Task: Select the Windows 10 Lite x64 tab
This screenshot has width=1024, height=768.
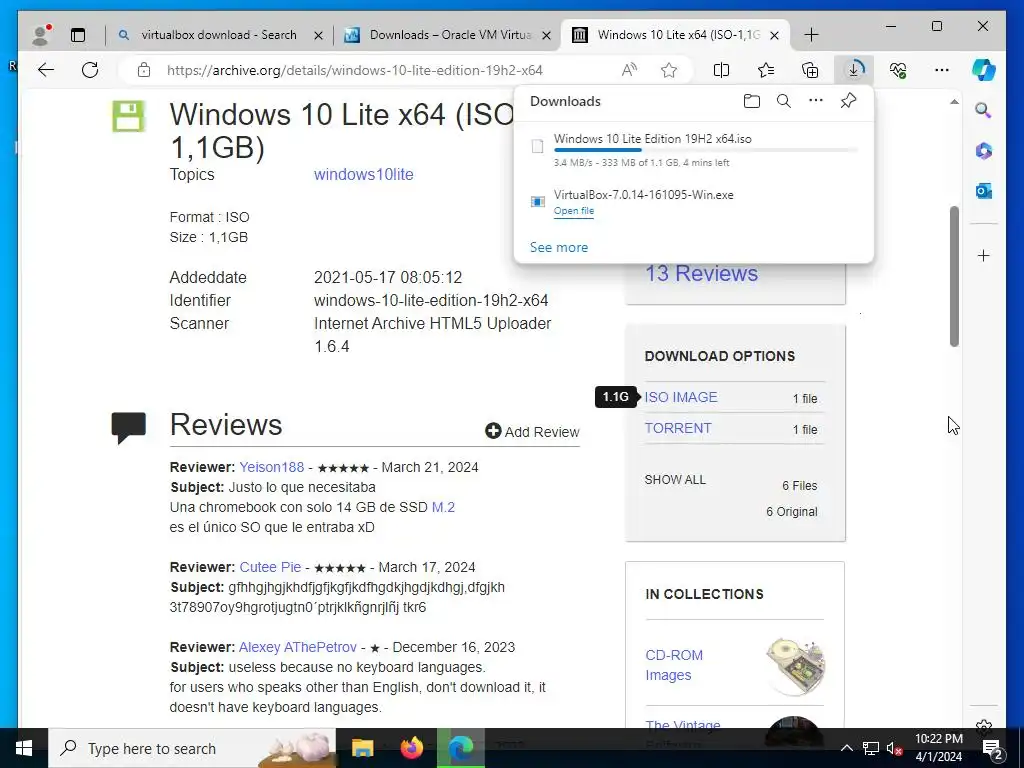Action: tap(676, 35)
